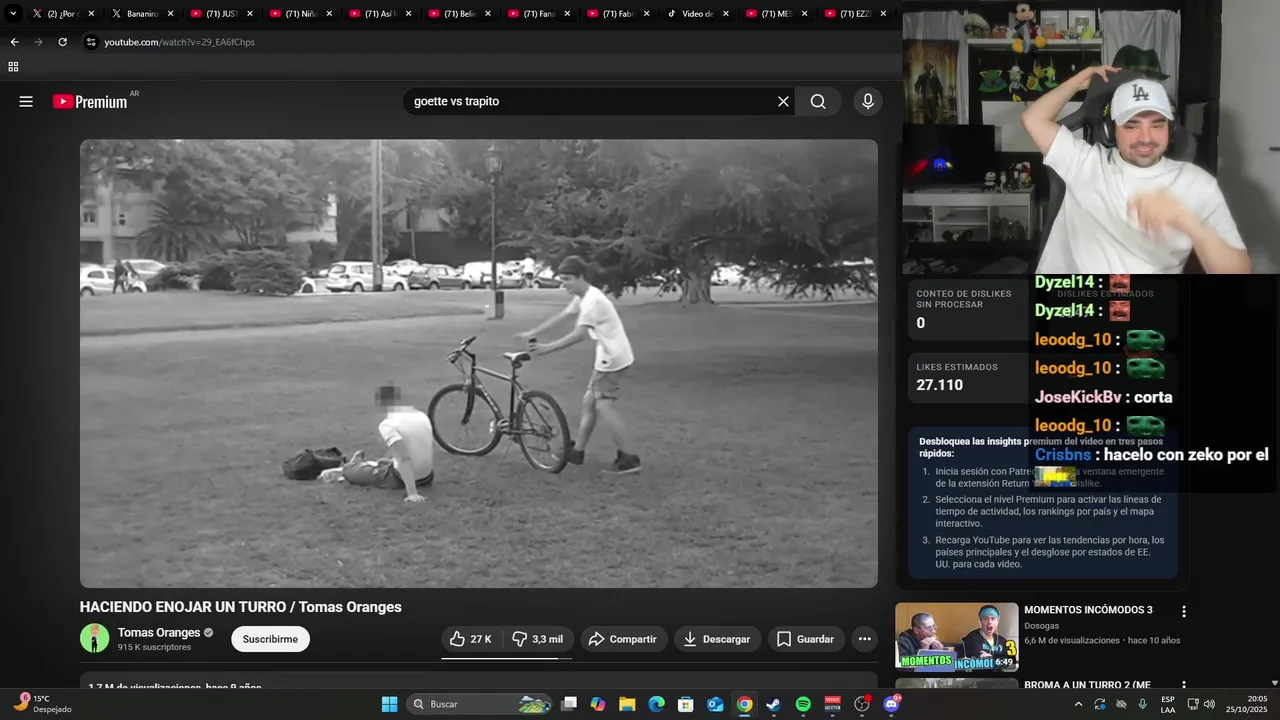Clear the search box text
This screenshot has height=720, width=1280.
783,101
